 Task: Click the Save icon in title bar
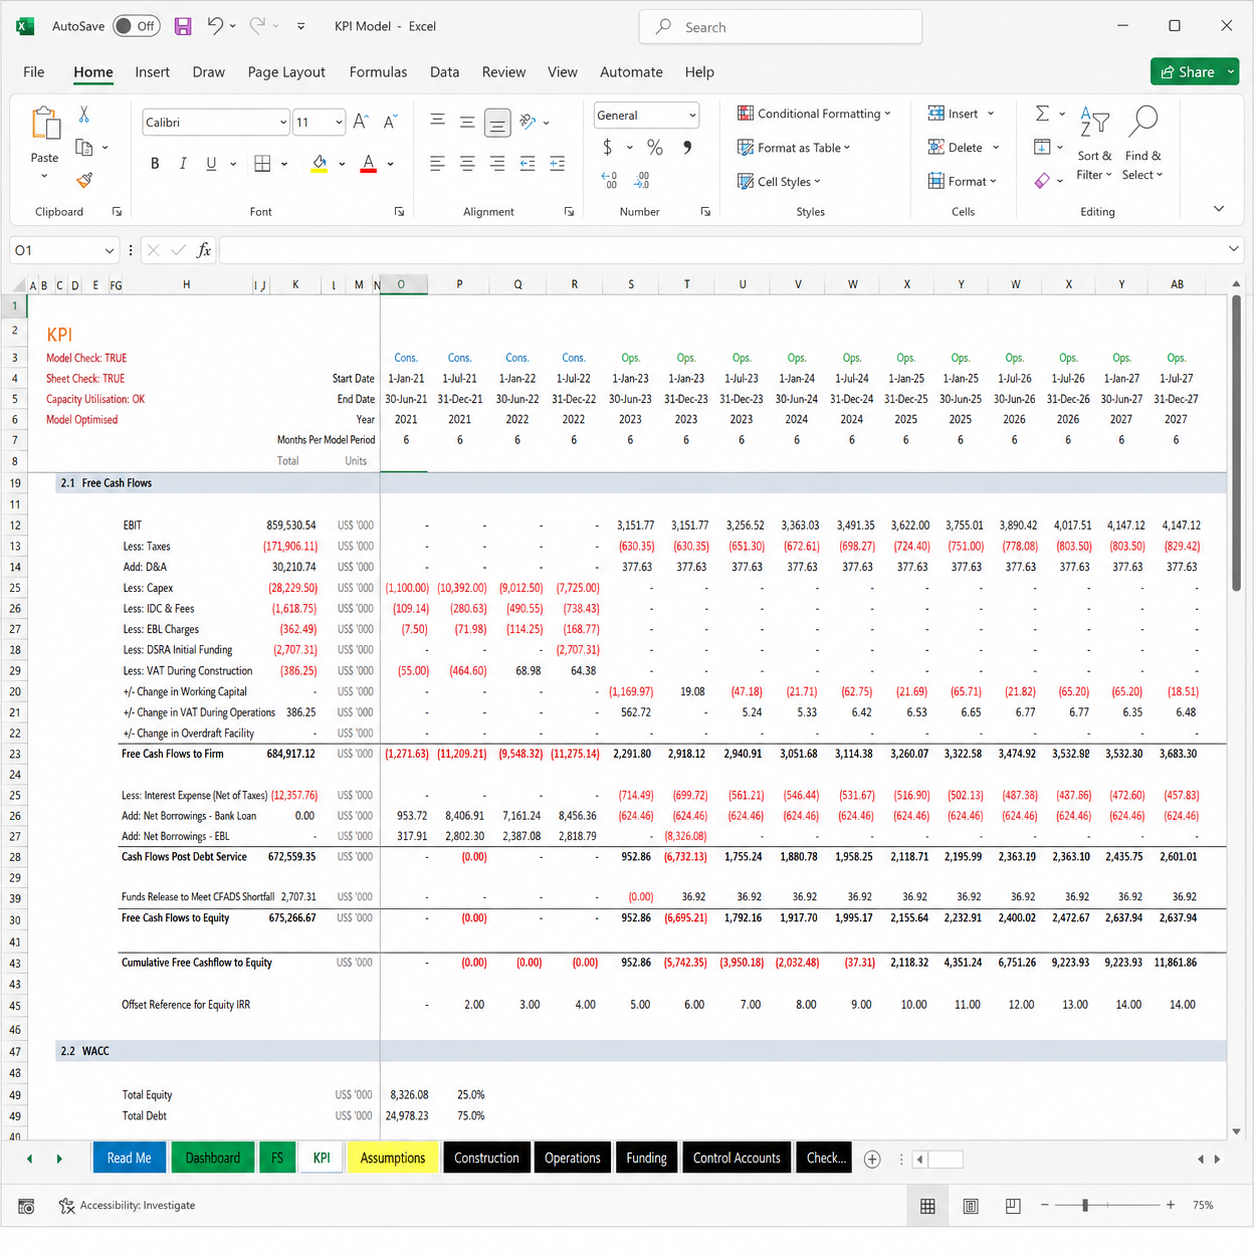coord(183,27)
